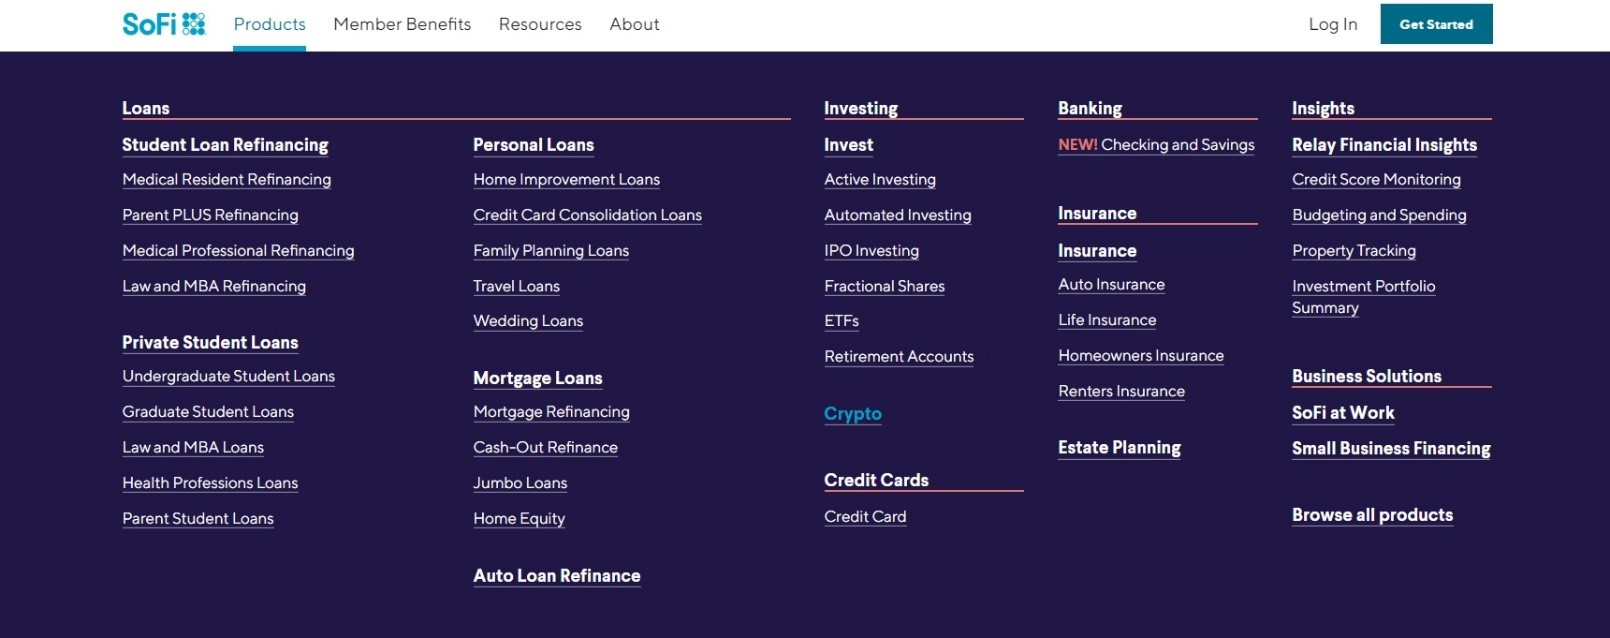1610x638 pixels.
Task: Open the Products menu tab
Action: pyautogui.click(x=269, y=24)
